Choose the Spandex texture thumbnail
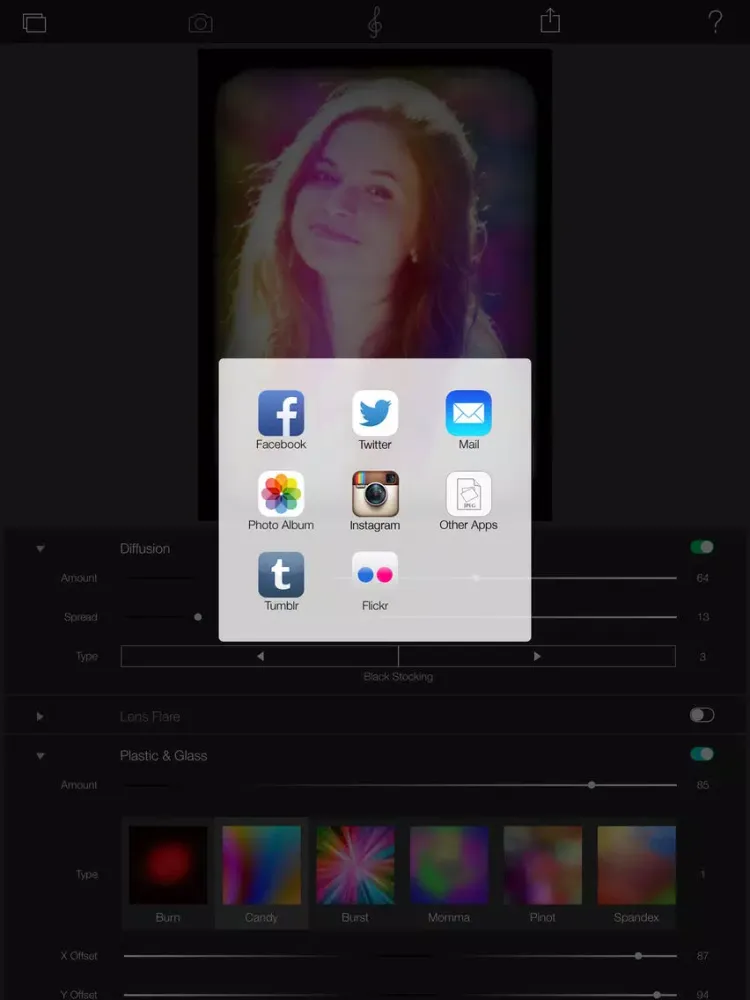Screen dimensions: 750x1000 pos(636,865)
